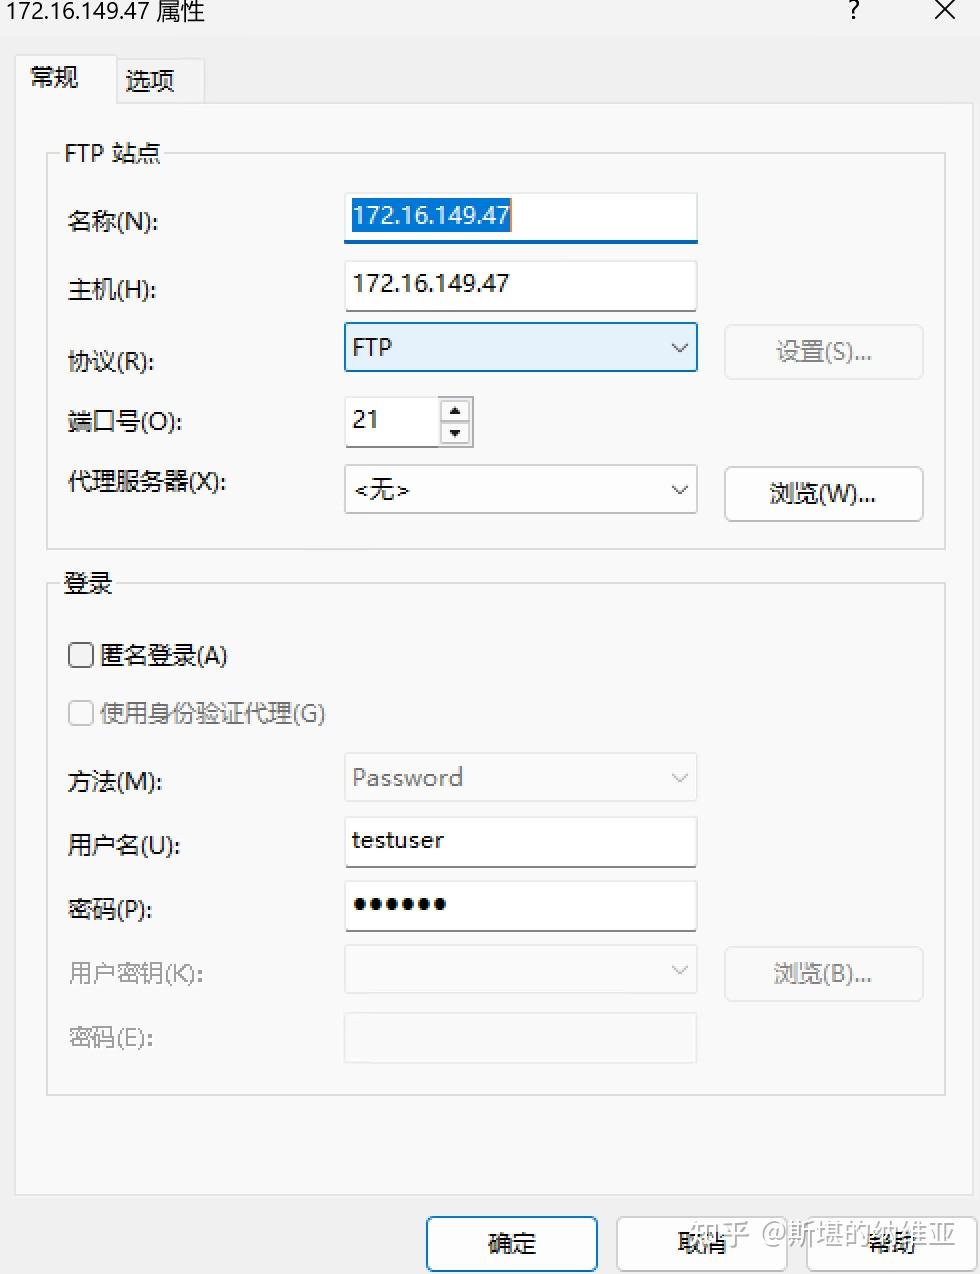The image size is (980, 1274).
Task: Click the 名称(N) name input field
Action: click(520, 216)
